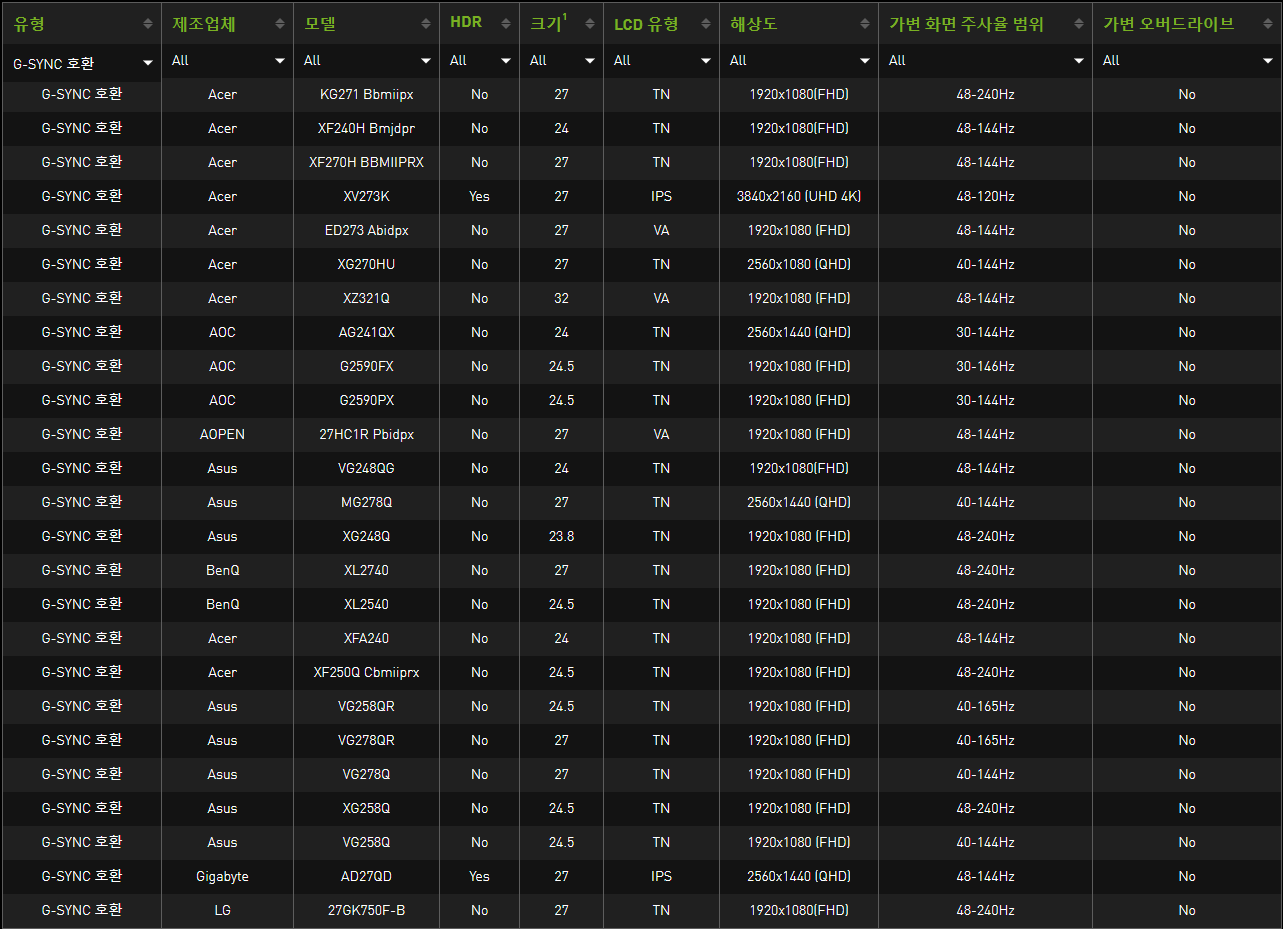This screenshot has height=929, width=1283.
Task: Click refresh range cell 30-146Hz
Action: pos(985,367)
